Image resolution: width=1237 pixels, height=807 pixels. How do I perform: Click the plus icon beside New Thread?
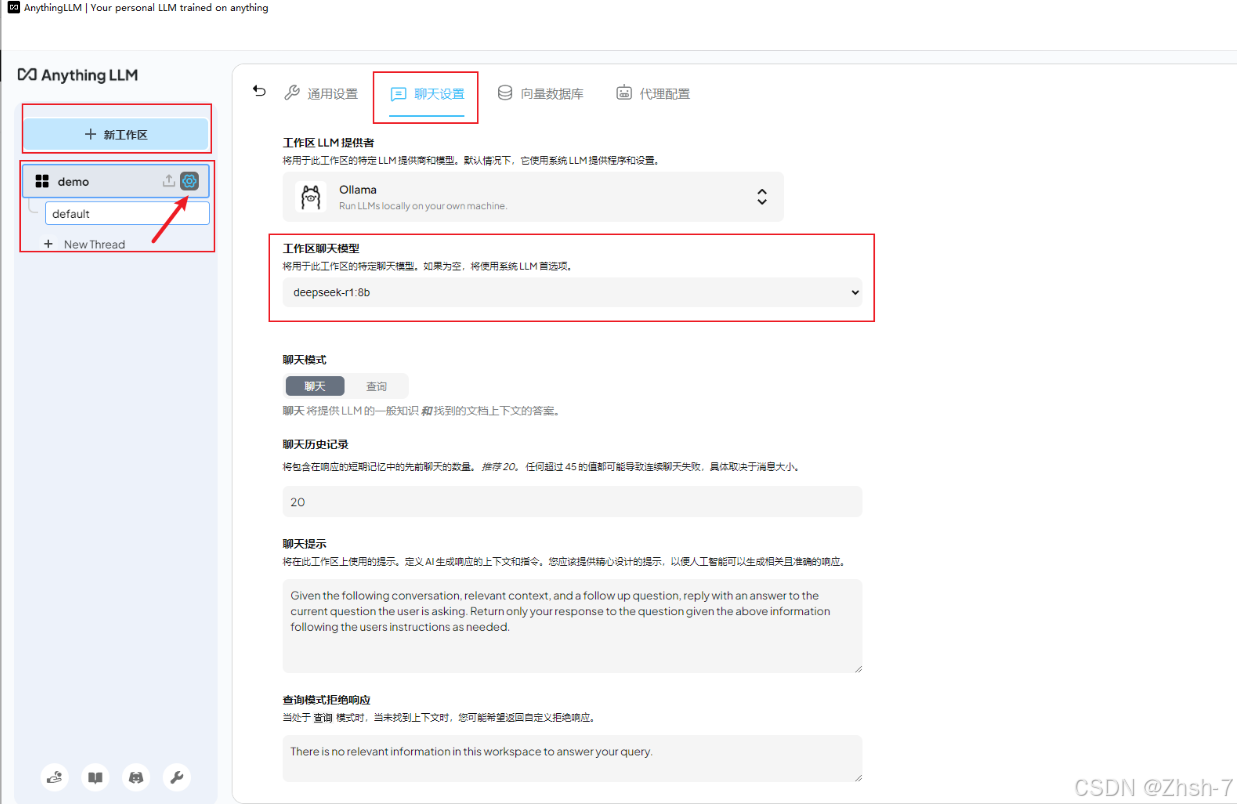(x=48, y=244)
